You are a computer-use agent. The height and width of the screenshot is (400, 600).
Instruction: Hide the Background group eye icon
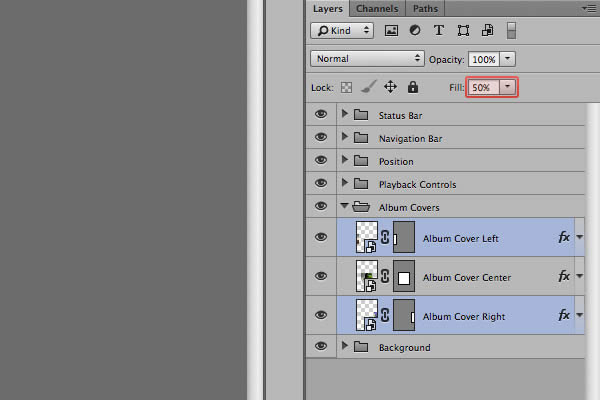[x=321, y=347]
